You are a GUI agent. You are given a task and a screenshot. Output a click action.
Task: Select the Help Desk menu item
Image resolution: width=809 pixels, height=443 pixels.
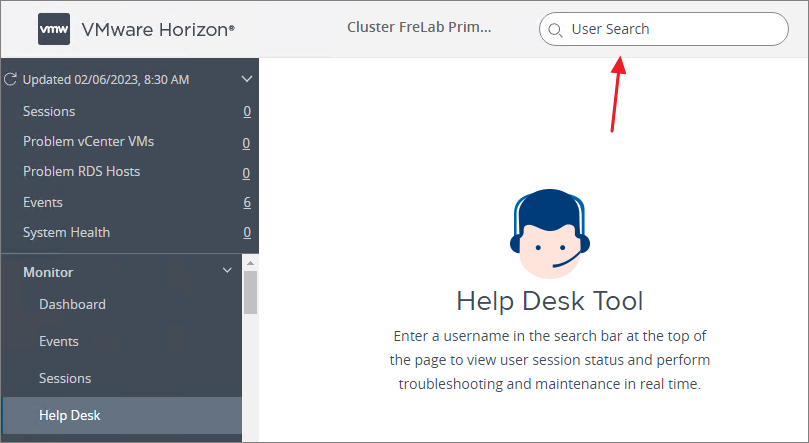pyautogui.click(x=70, y=415)
